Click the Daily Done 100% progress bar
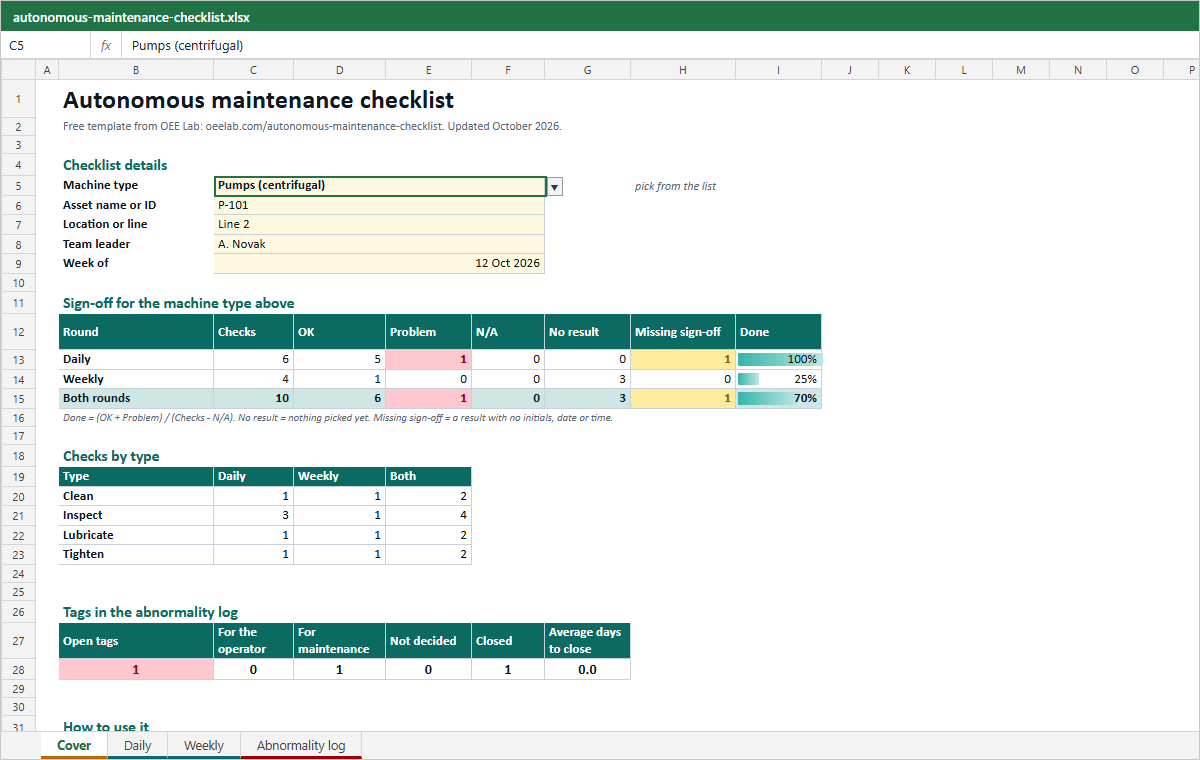 click(778, 359)
